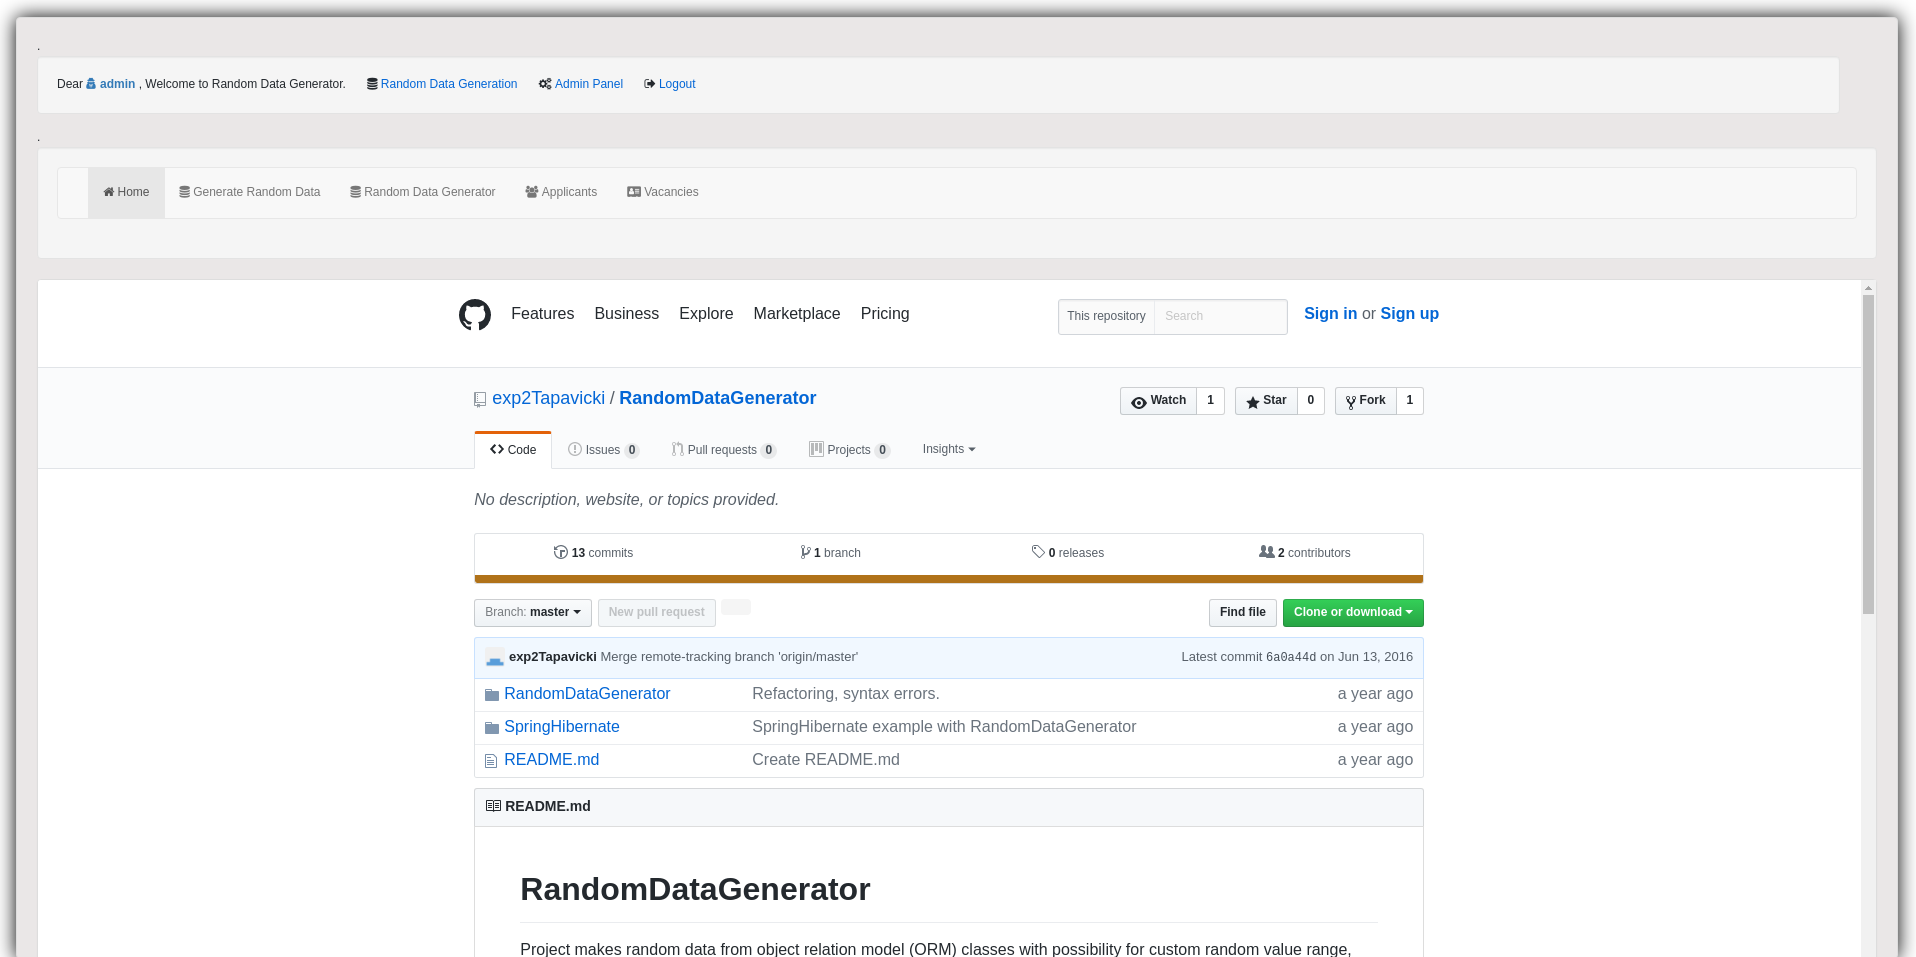1916x957 pixels.
Task: Click the Fork count 1
Action: point(1410,401)
